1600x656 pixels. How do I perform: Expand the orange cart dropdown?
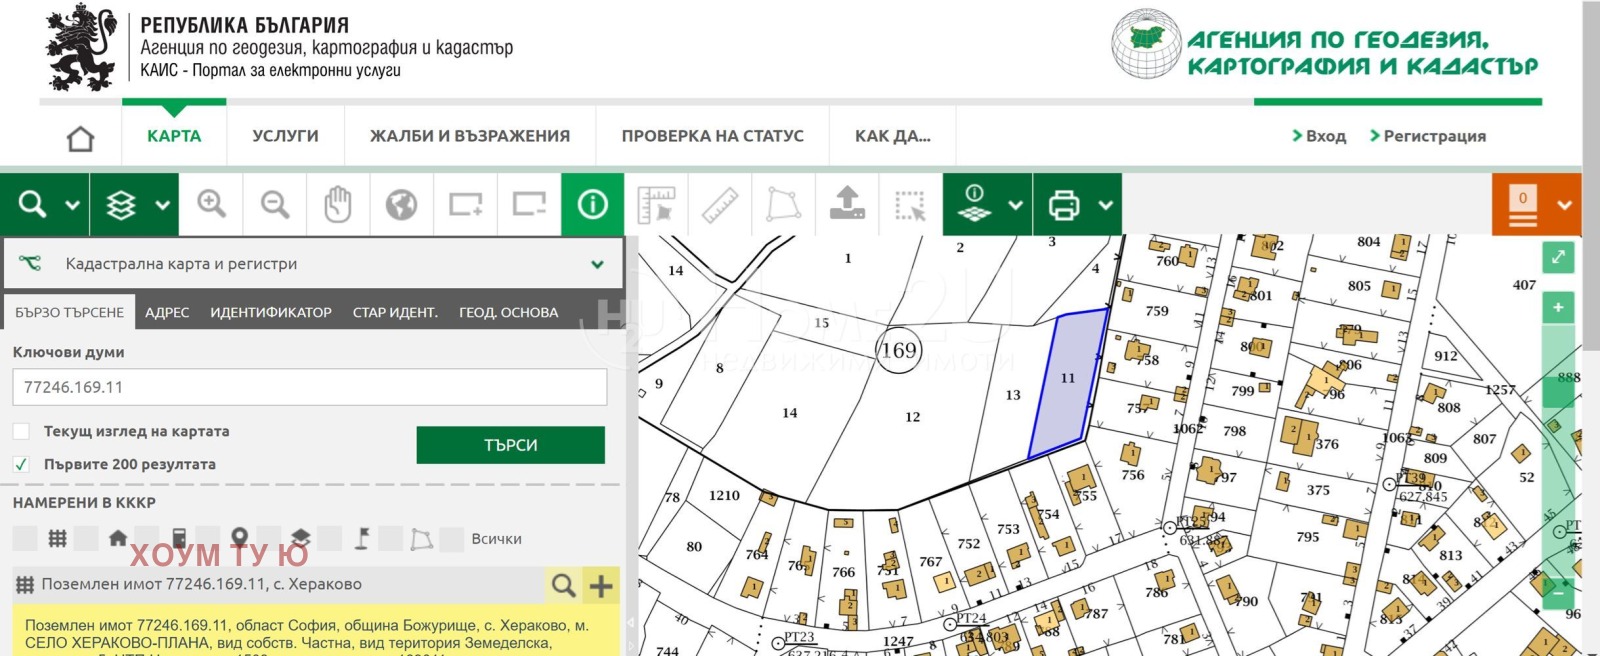pyautogui.click(x=1564, y=205)
